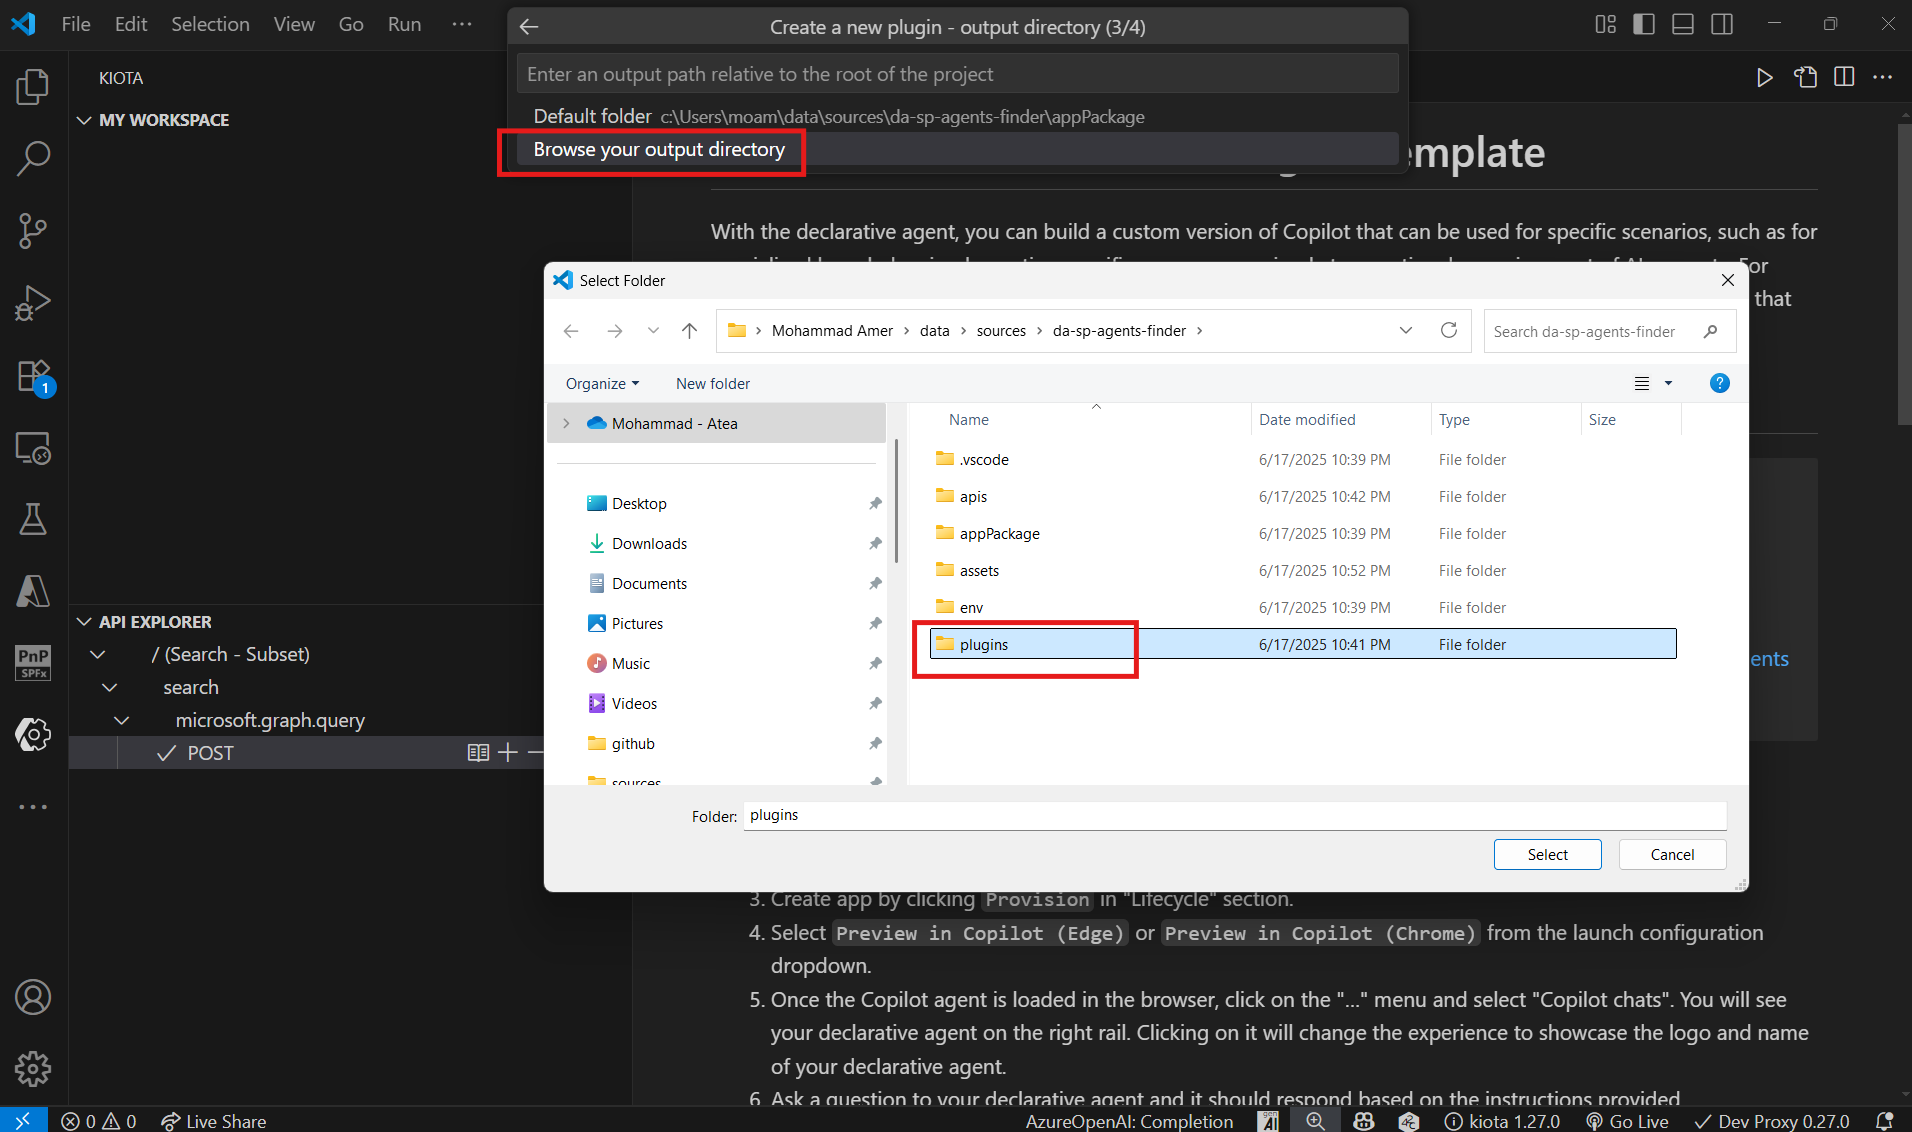The width and height of the screenshot is (1912, 1132).
Task: Open Testing flask view
Action: click(33, 519)
